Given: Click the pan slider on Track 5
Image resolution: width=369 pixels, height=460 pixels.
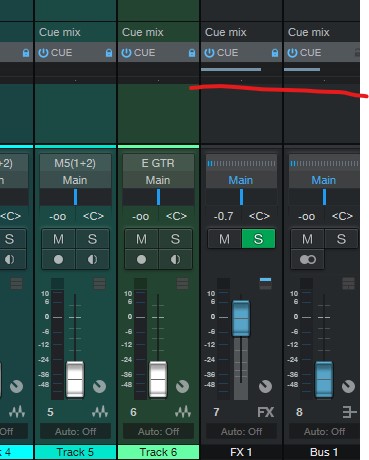Looking at the screenshot, I should coord(75,197).
